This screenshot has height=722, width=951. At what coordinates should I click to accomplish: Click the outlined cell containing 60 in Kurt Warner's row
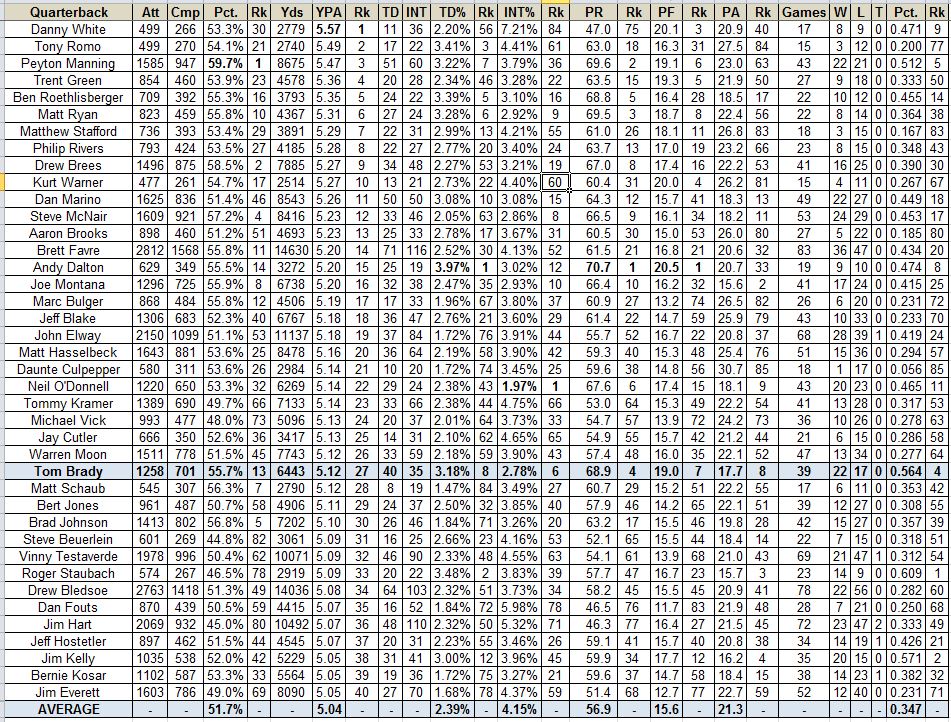click(x=555, y=182)
